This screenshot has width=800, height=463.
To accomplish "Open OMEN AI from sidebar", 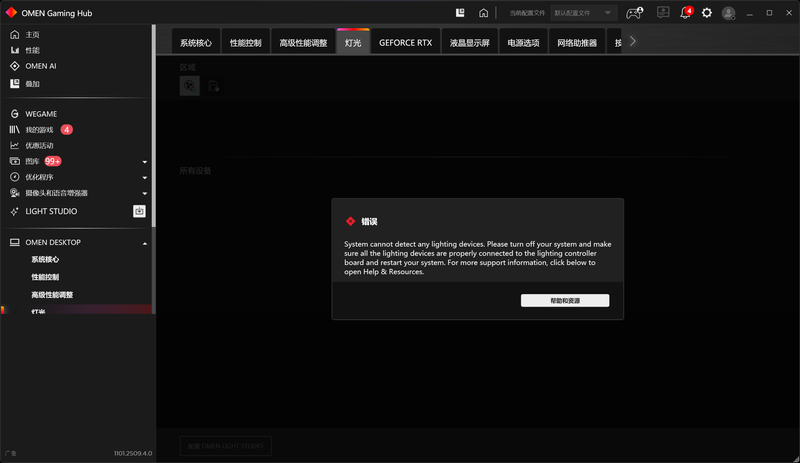I will point(40,66).
